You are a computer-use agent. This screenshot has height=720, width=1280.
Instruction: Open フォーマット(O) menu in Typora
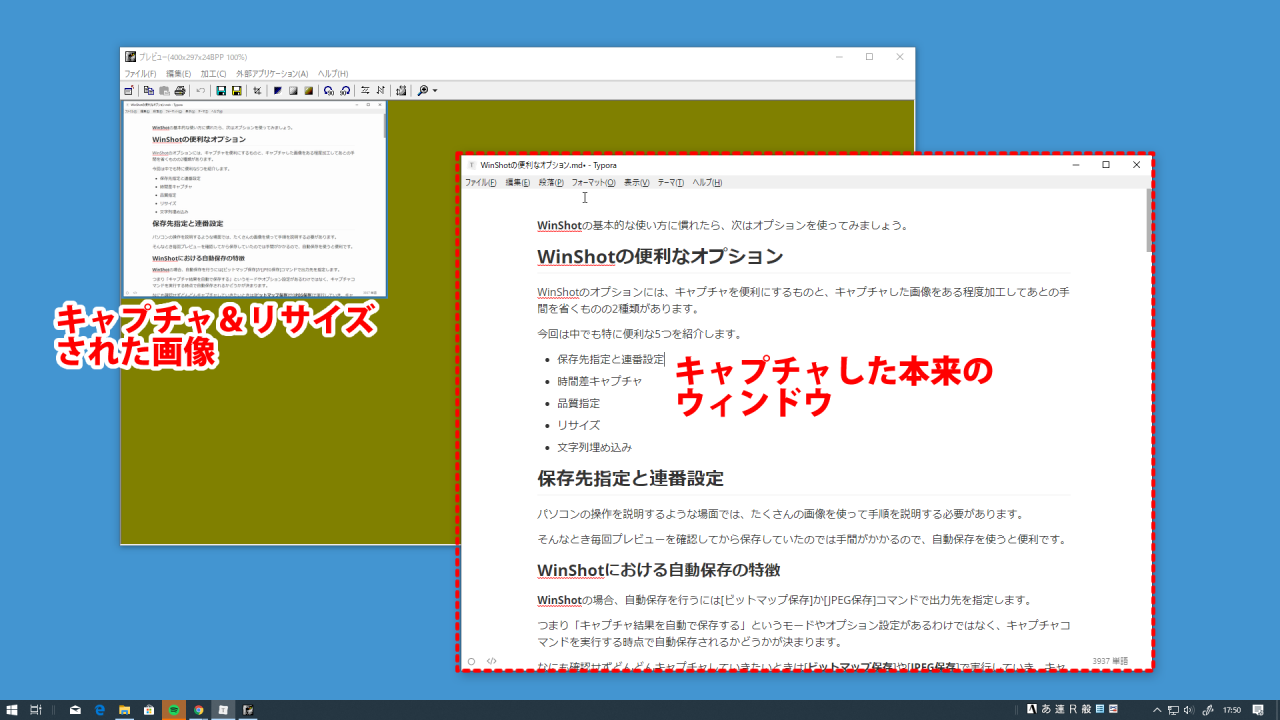pyautogui.click(x=593, y=183)
